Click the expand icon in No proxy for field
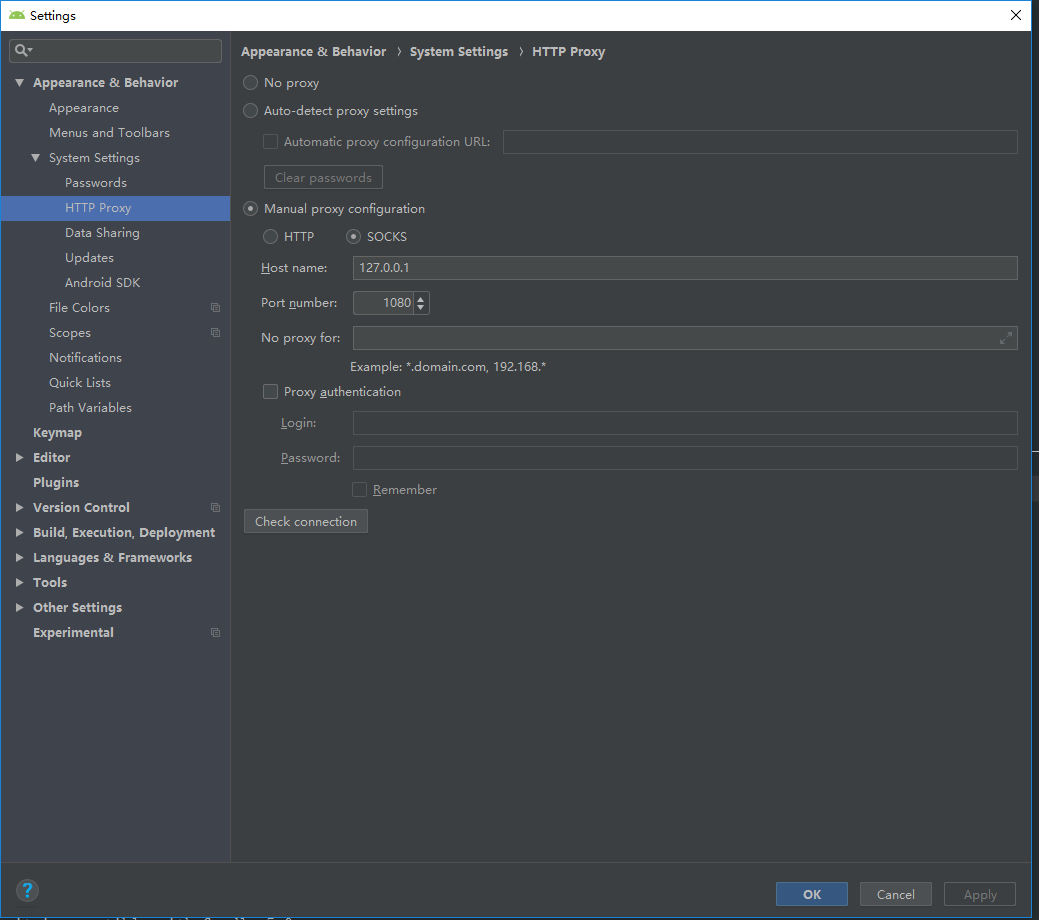The image size is (1039, 920). click(x=1007, y=338)
